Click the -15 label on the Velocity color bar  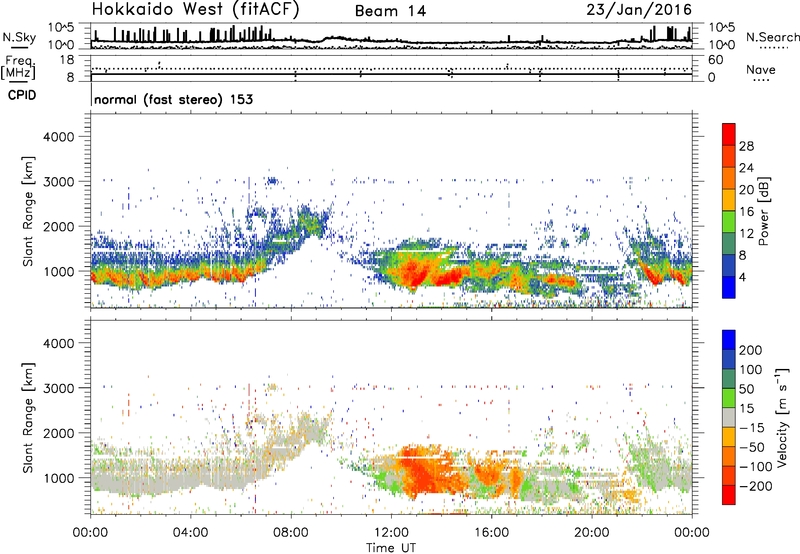(x=752, y=428)
